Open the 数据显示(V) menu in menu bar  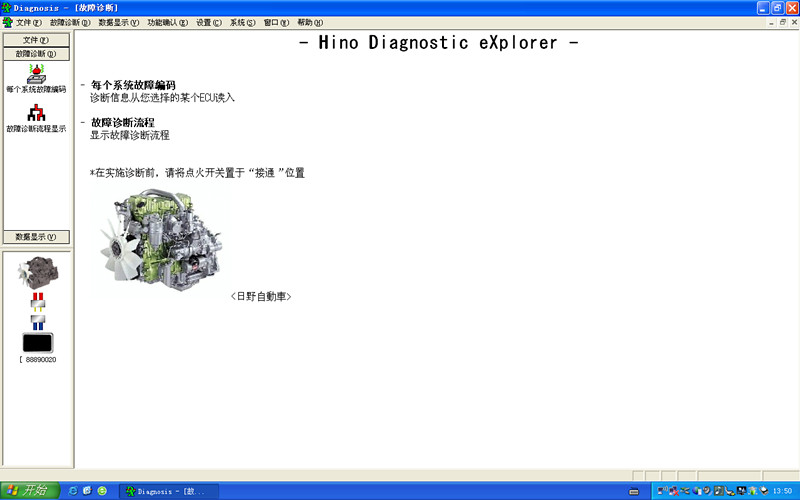(118, 22)
